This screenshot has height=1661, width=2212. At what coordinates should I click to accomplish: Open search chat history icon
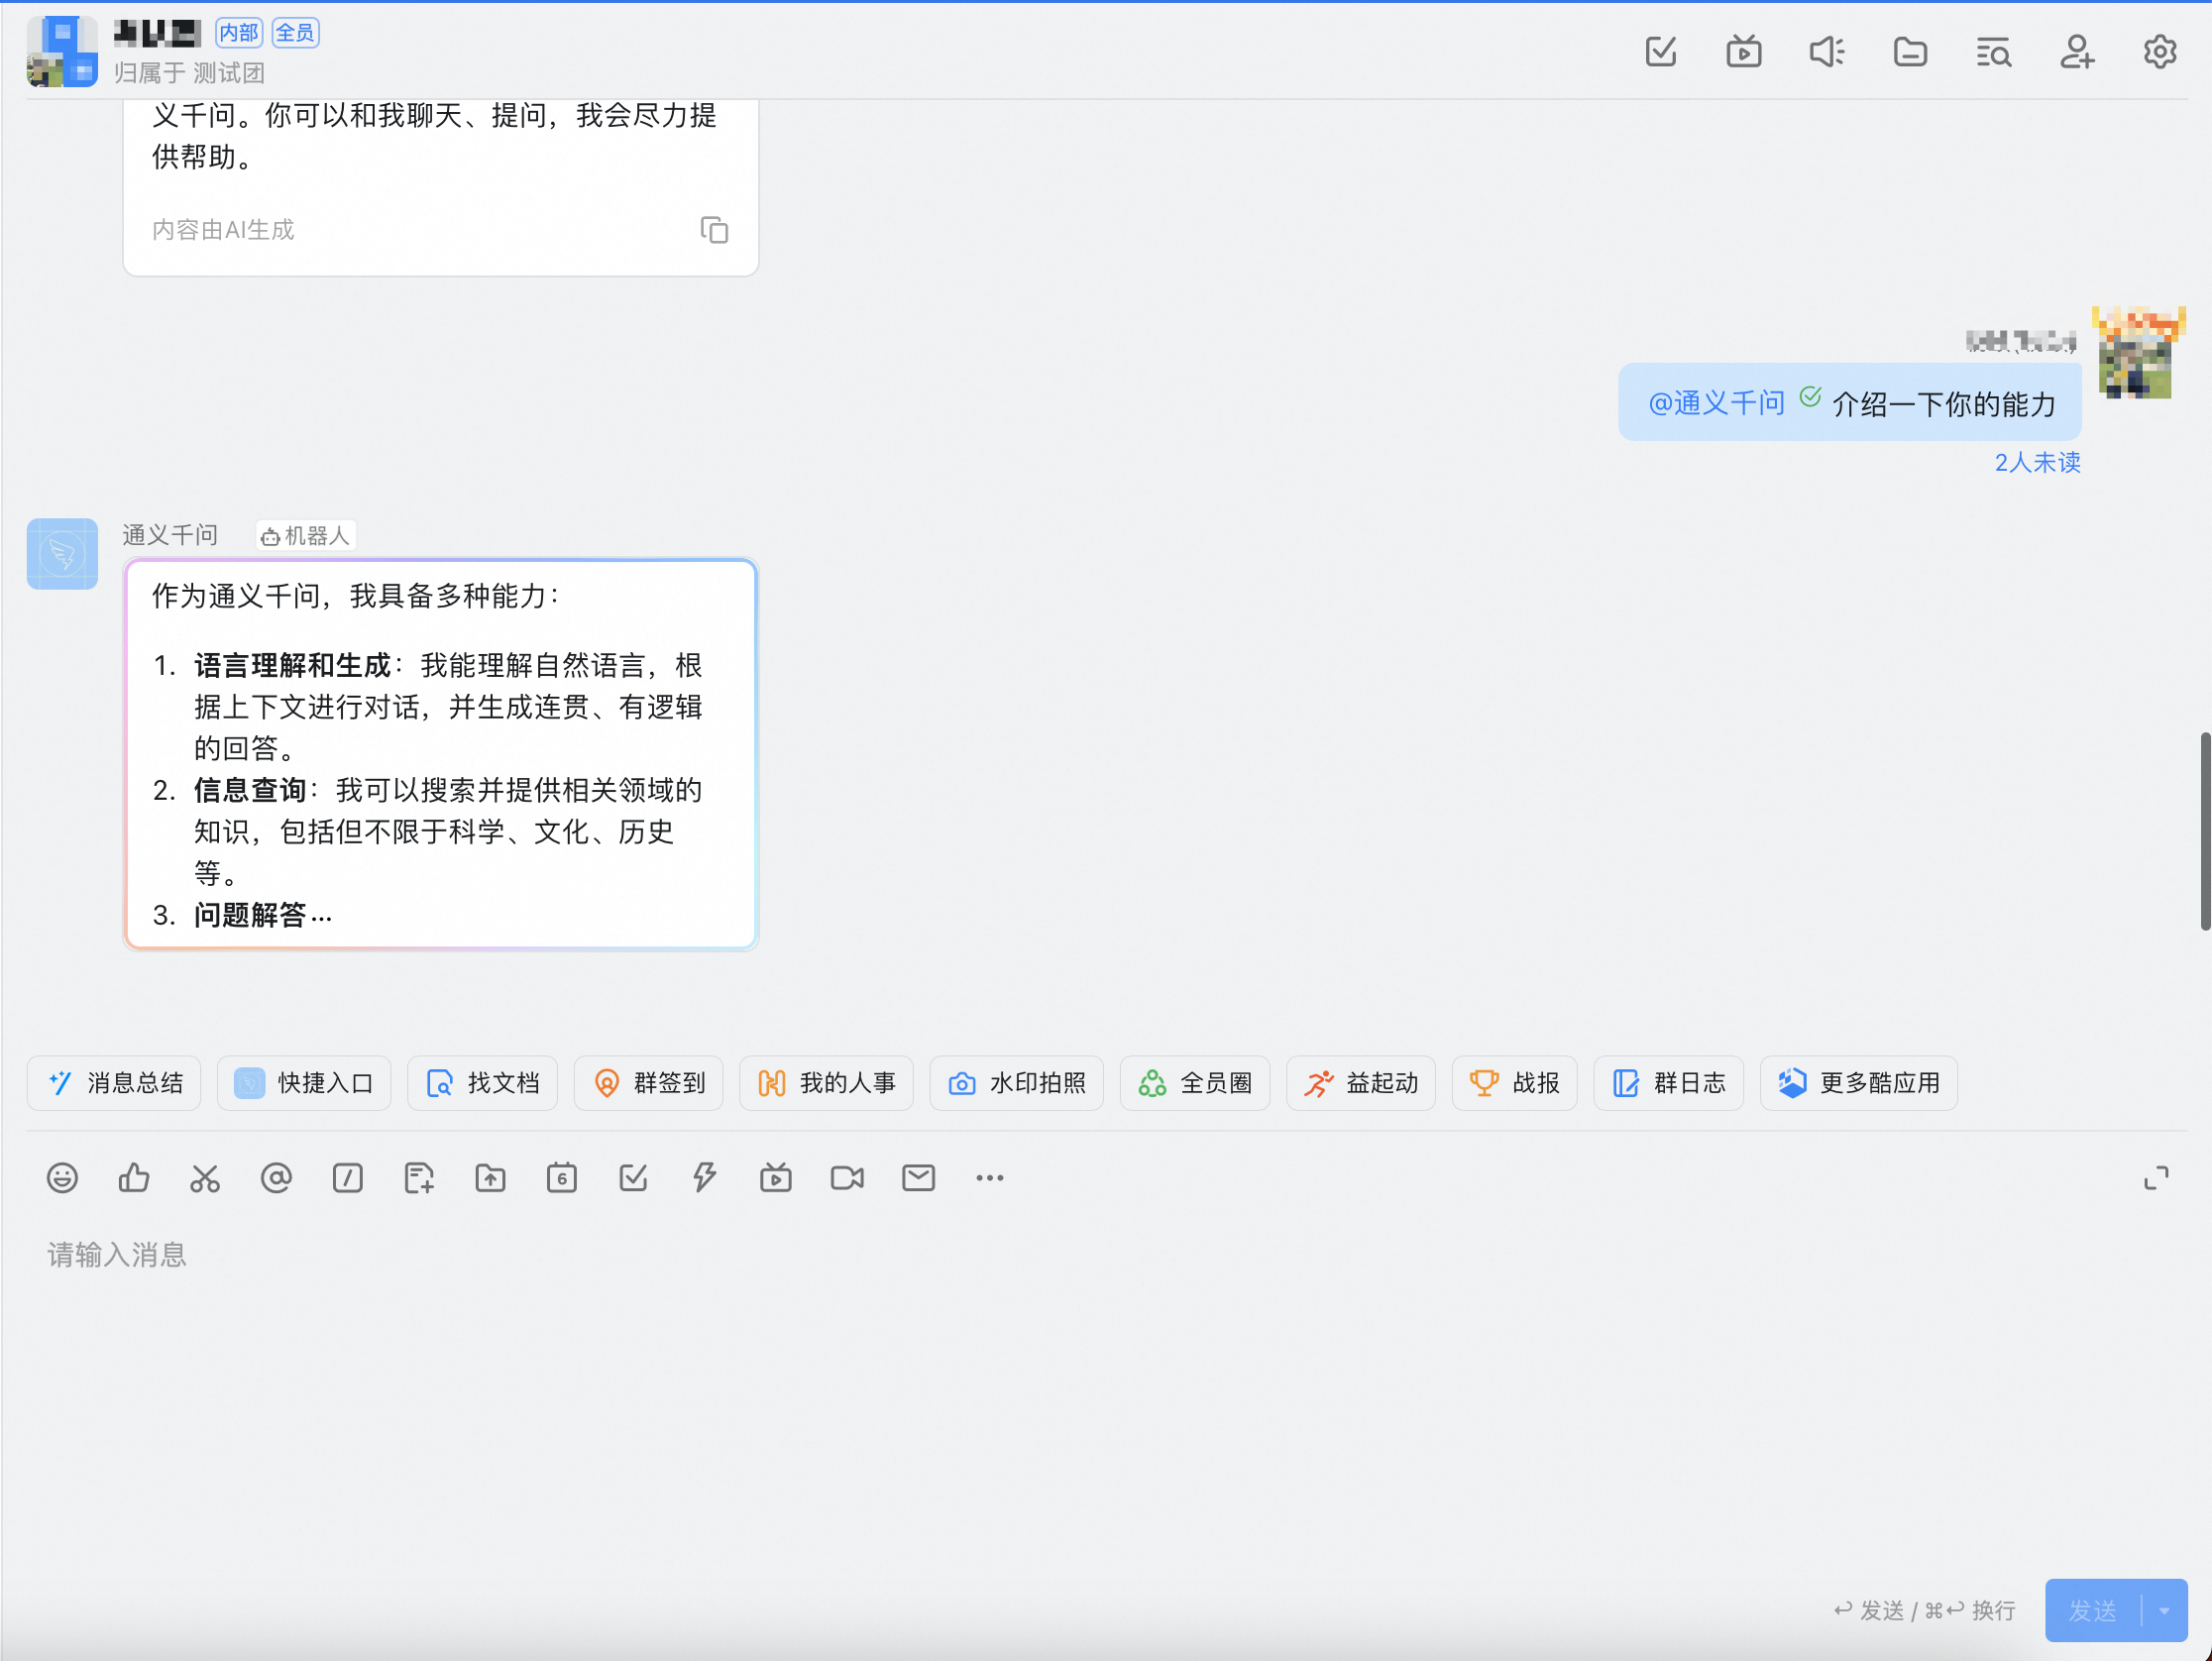(1993, 52)
